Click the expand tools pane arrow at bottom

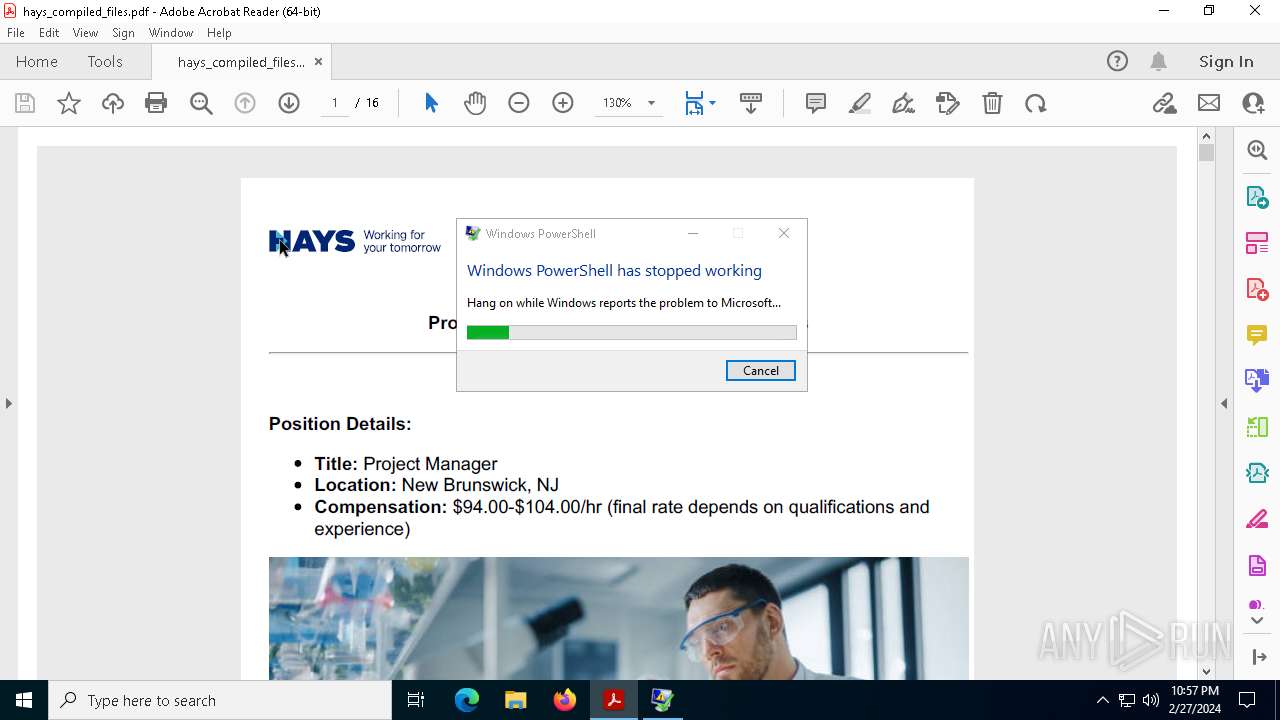1258,657
